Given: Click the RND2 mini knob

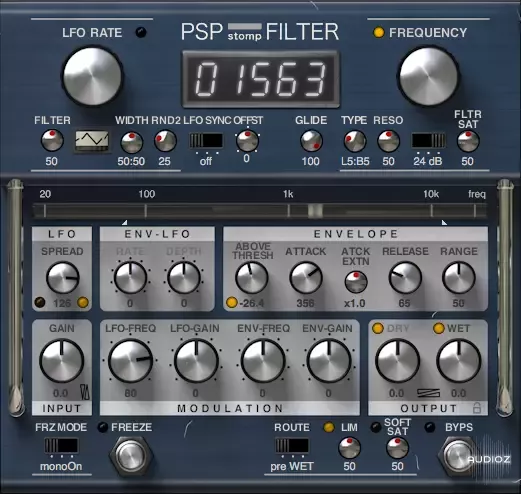Looking at the screenshot, I should [165, 141].
